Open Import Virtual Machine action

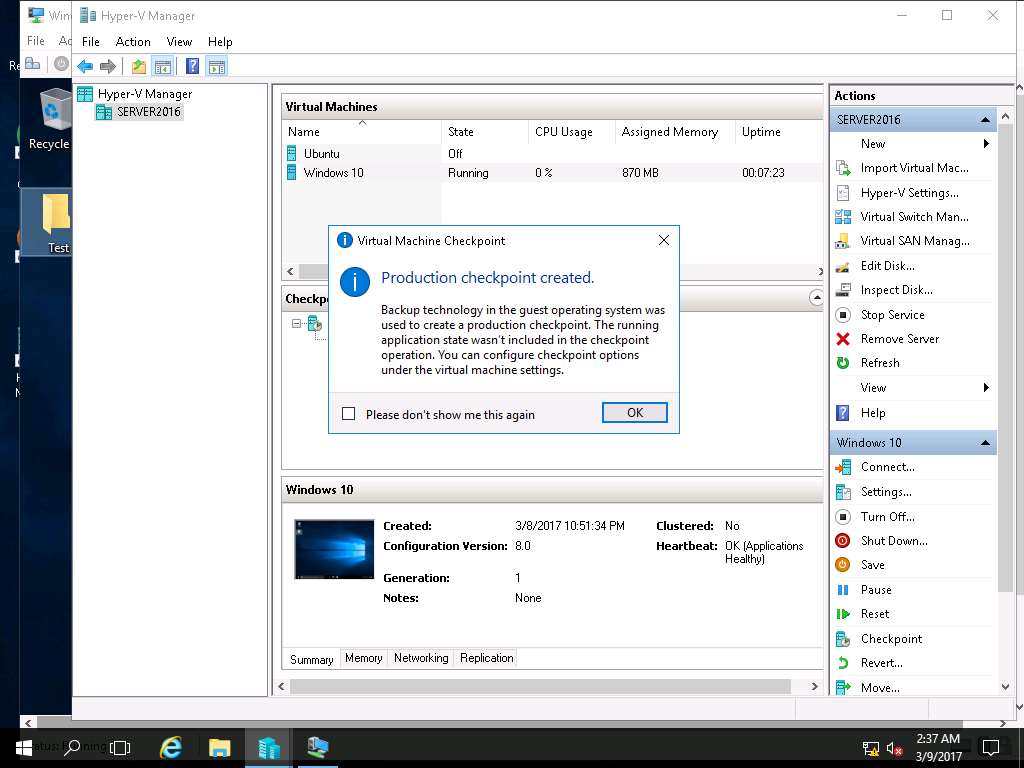click(914, 168)
